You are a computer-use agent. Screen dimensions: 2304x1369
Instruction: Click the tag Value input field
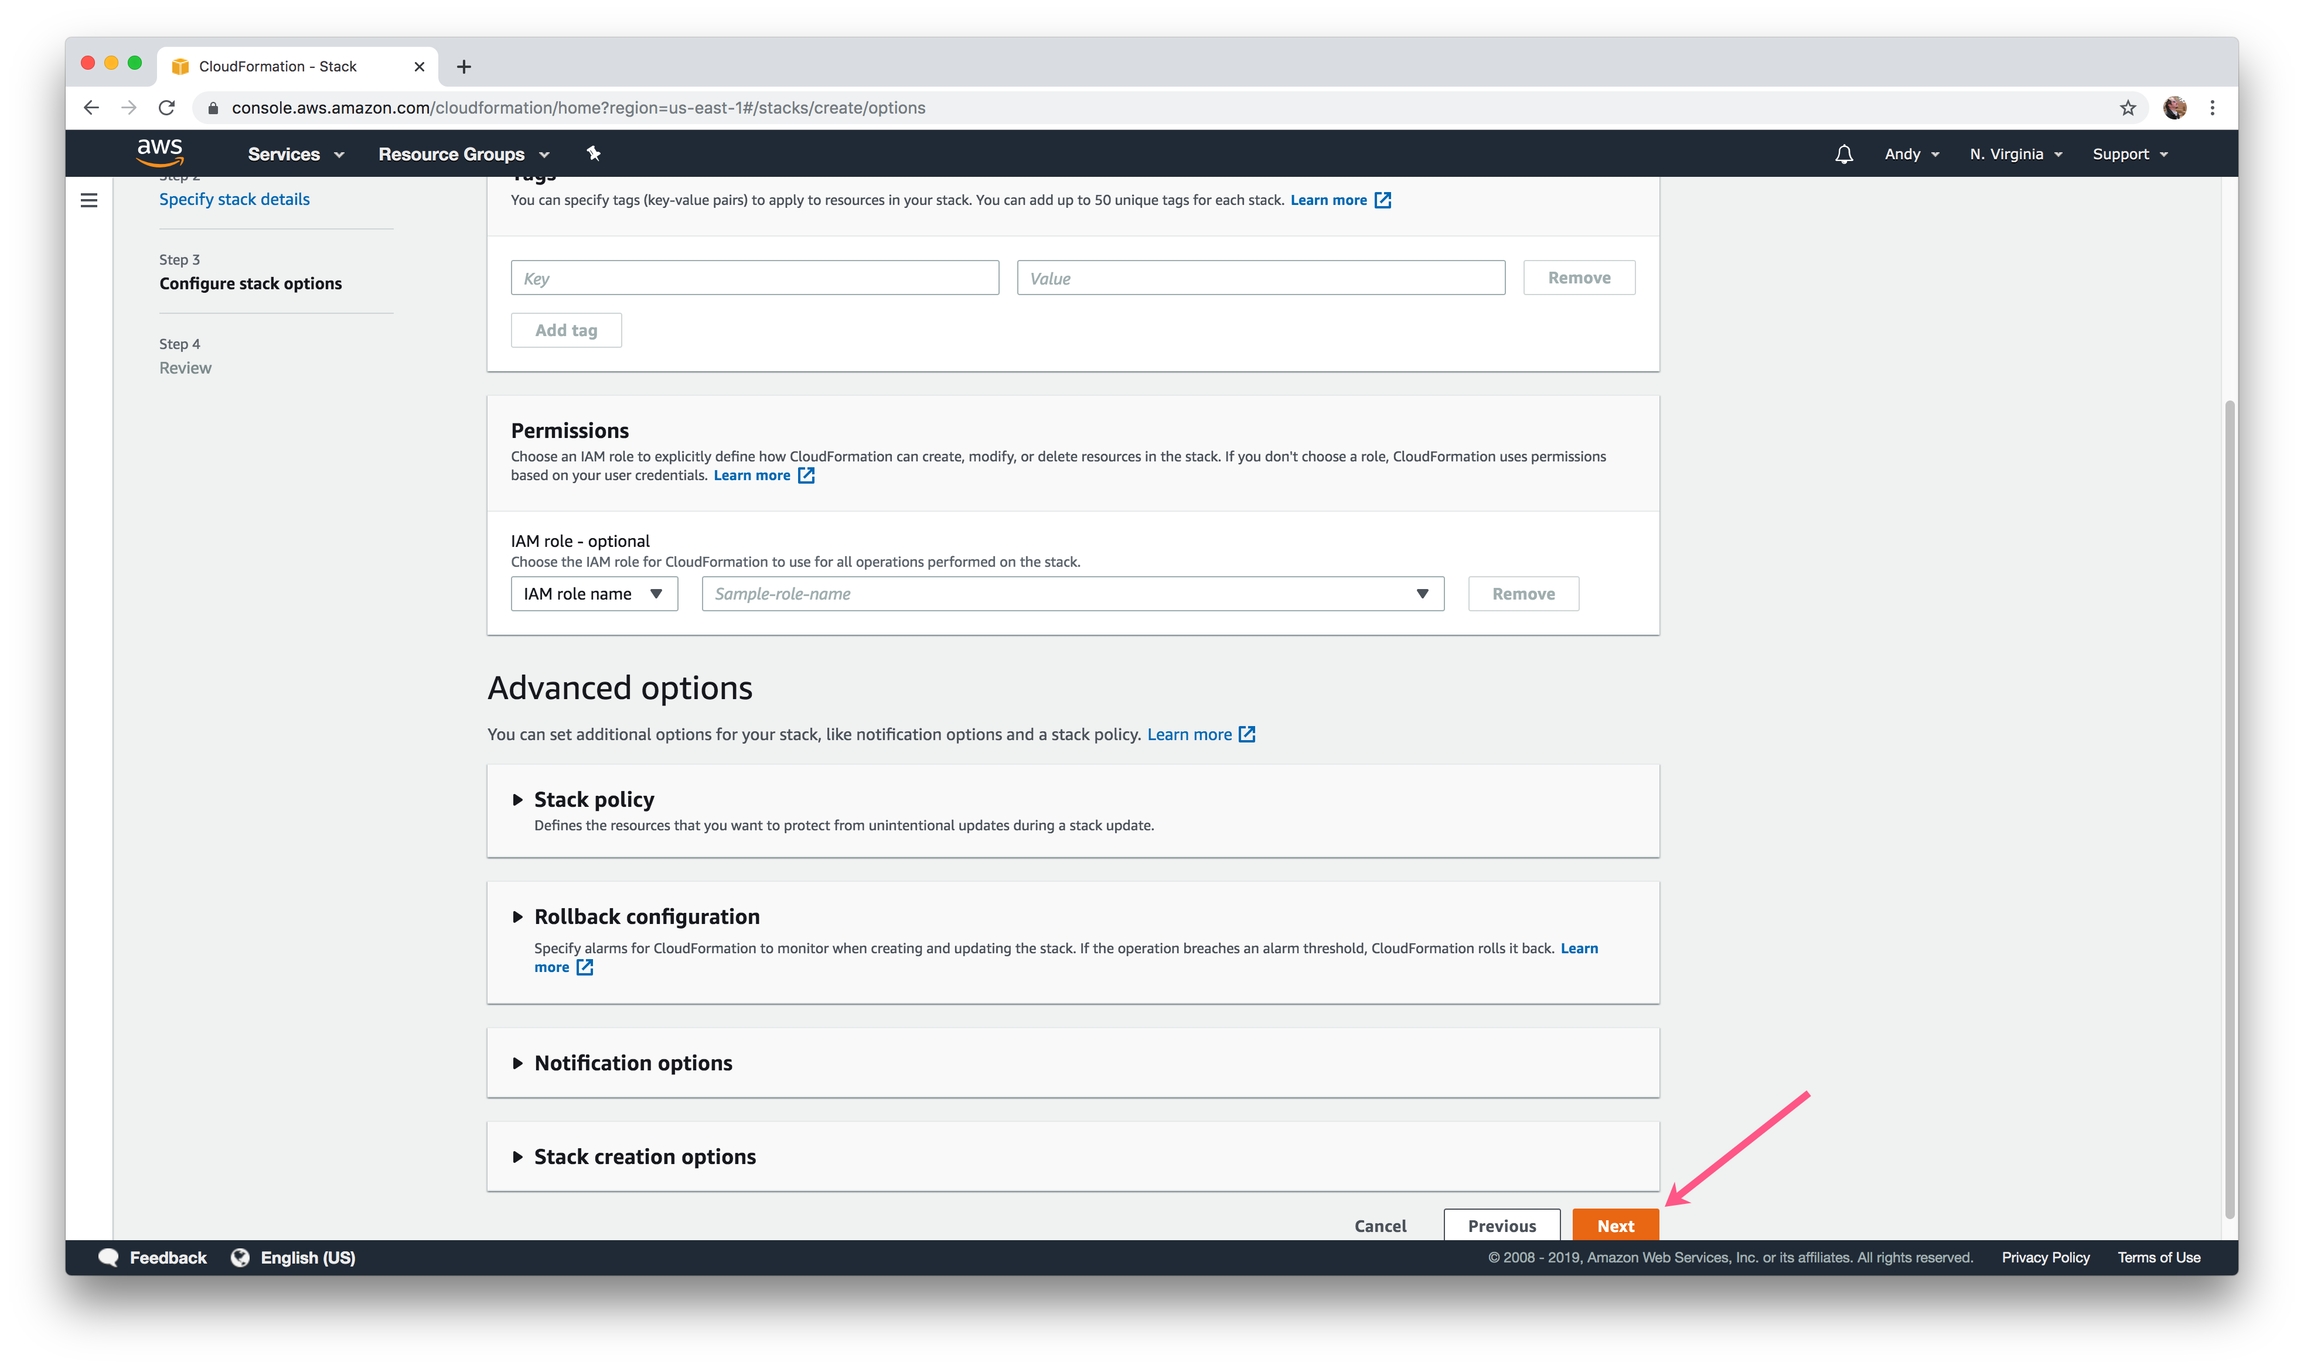coord(1261,278)
